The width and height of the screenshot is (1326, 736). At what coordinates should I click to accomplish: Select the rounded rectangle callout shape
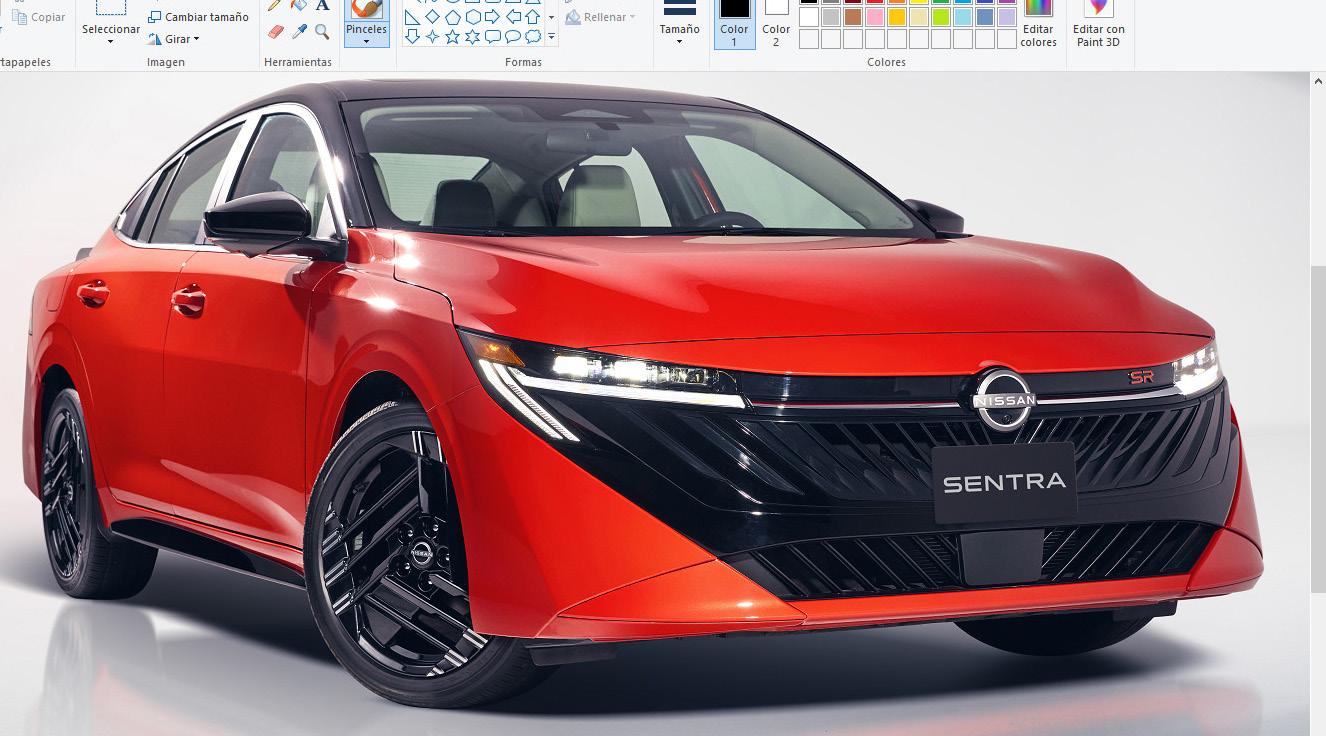tap(492, 37)
